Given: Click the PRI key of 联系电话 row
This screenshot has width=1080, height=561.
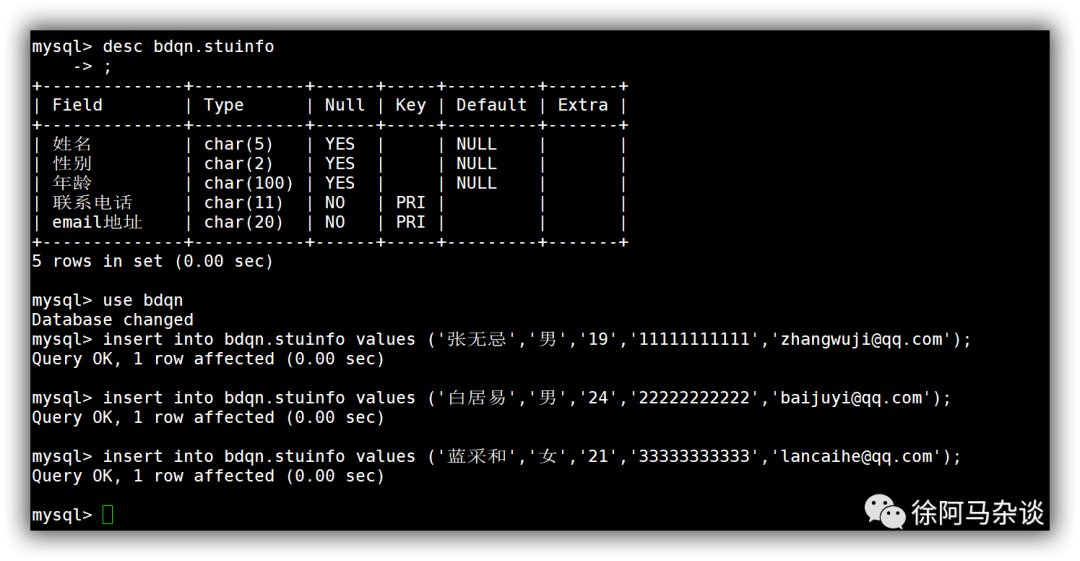Looking at the screenshot, I should [x=411, y=203].
